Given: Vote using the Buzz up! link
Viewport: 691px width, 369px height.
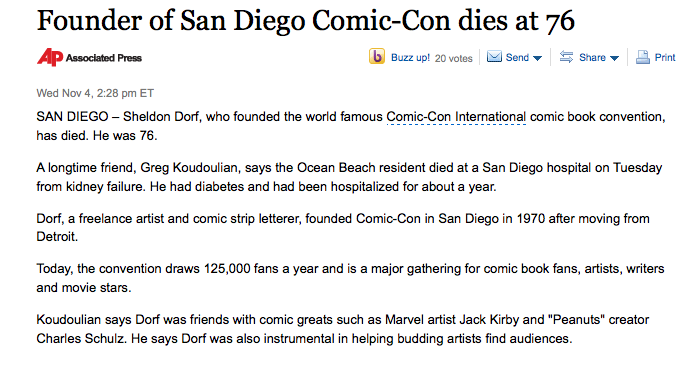Looking at the screenshot, I should (410, 58).
